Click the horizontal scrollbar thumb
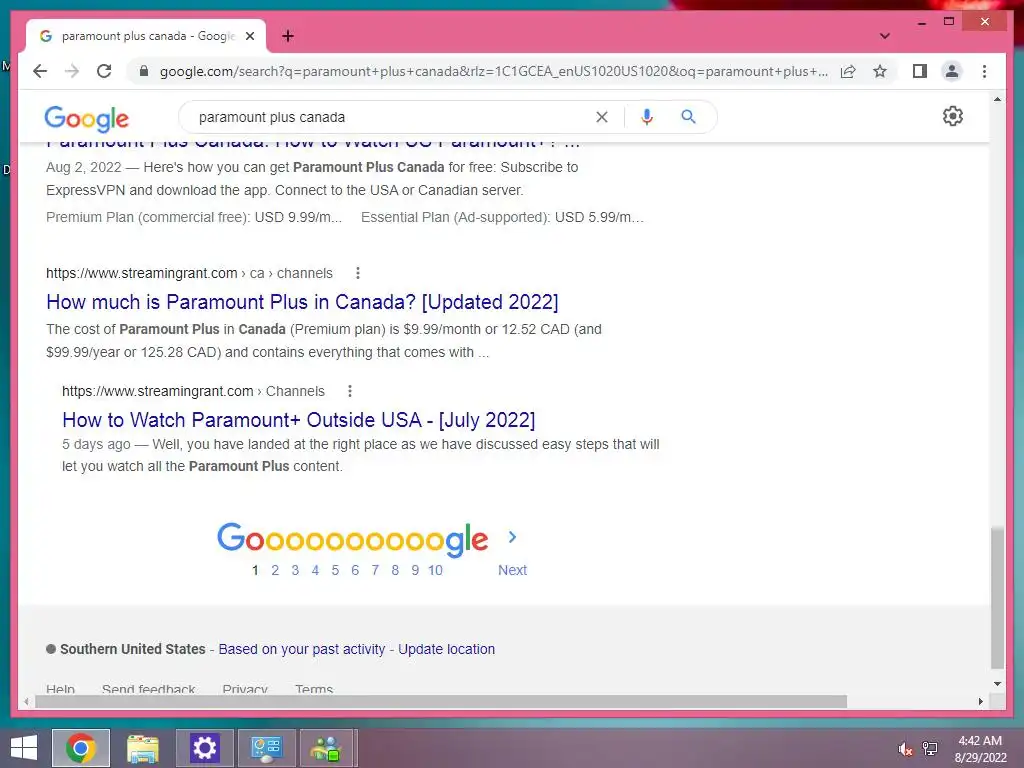Viewport: 1024px width, 768px height. (x=441, y=701)
